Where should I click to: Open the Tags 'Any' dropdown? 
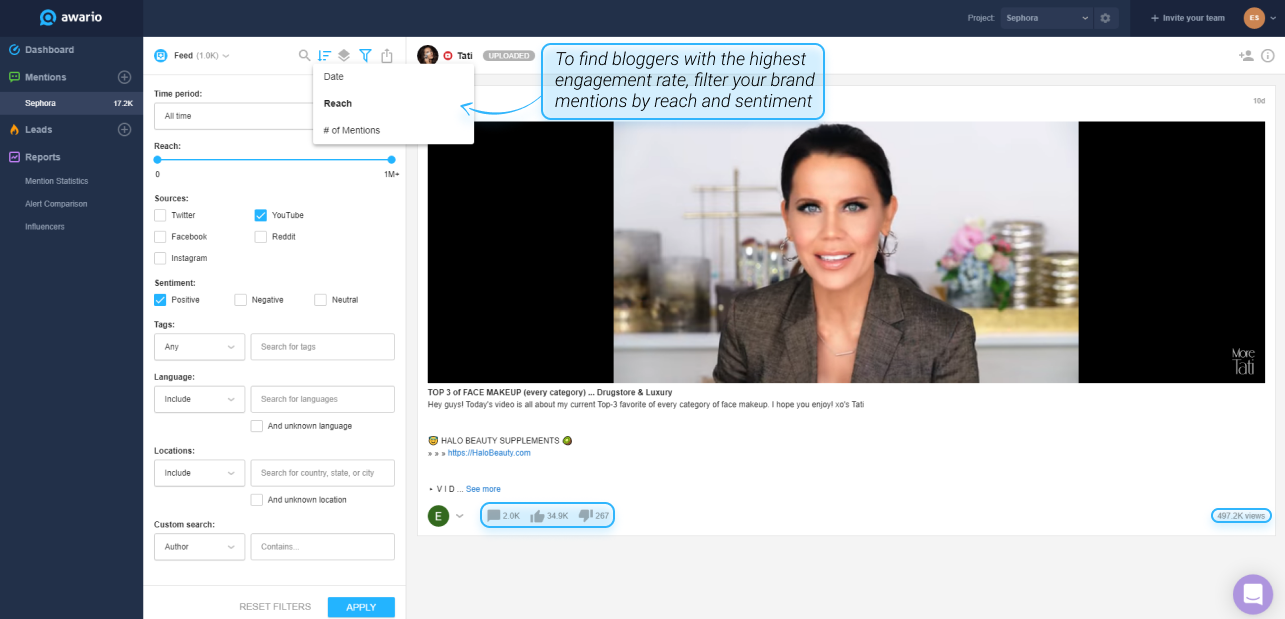click(x=199, y=347)
